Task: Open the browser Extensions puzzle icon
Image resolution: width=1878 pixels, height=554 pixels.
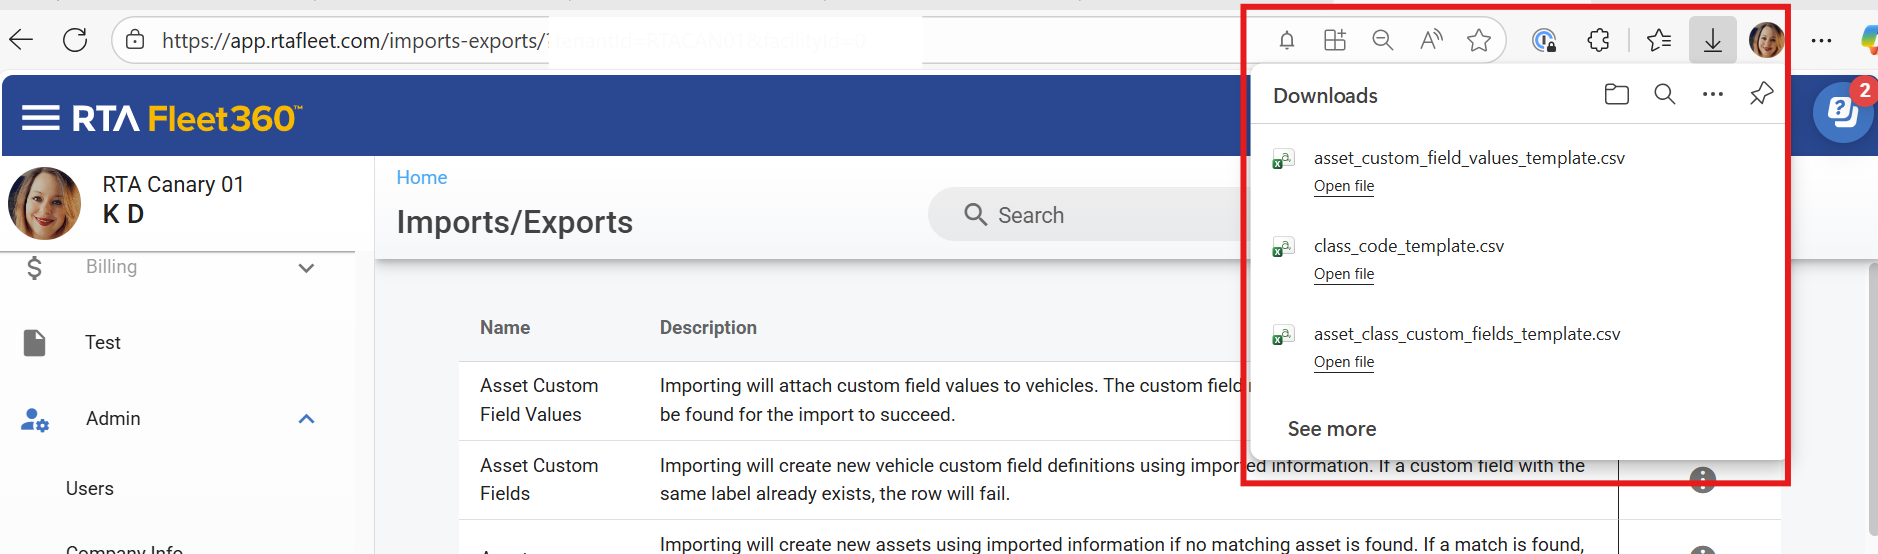Action: pyautogui.click(x=1598, y=40)
